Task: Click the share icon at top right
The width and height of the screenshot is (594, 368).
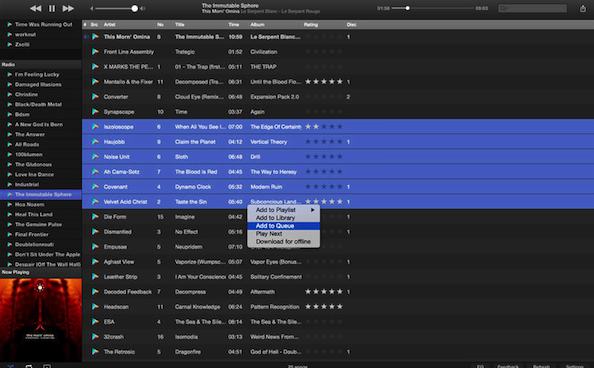Action: tap(583, 8)
